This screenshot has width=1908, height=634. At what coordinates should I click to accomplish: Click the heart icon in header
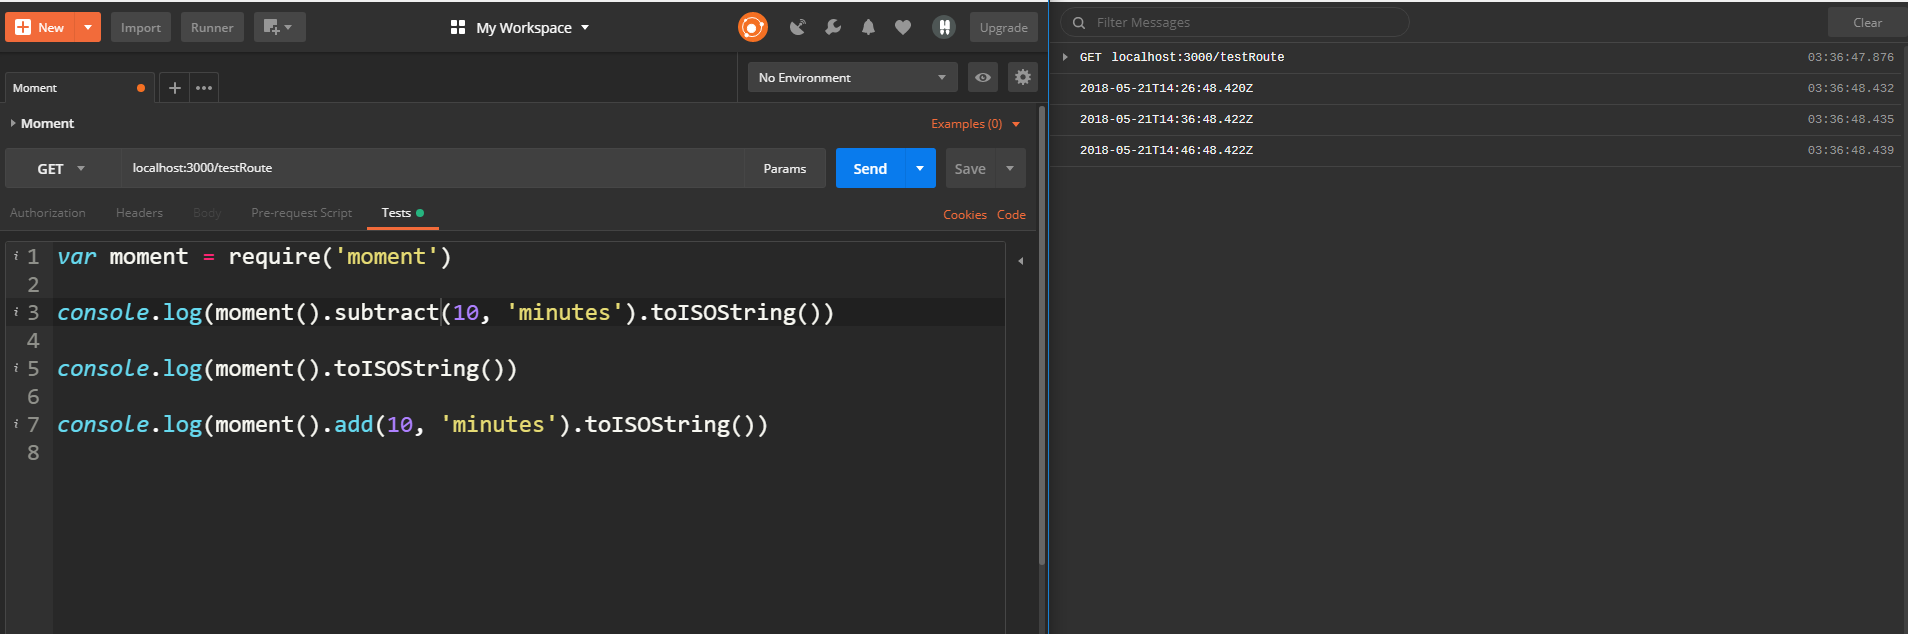(x=903, y=27)
